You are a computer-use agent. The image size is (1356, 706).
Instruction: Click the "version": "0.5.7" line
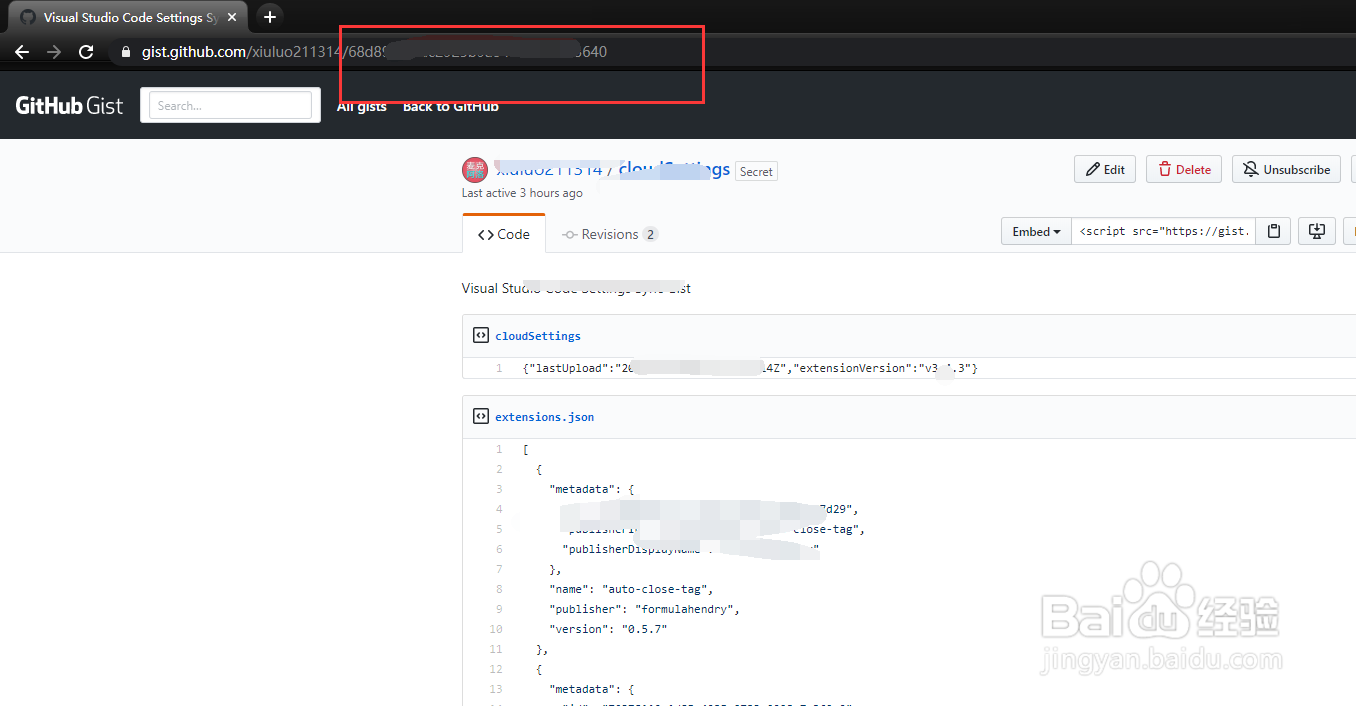[x=608, y=629]
